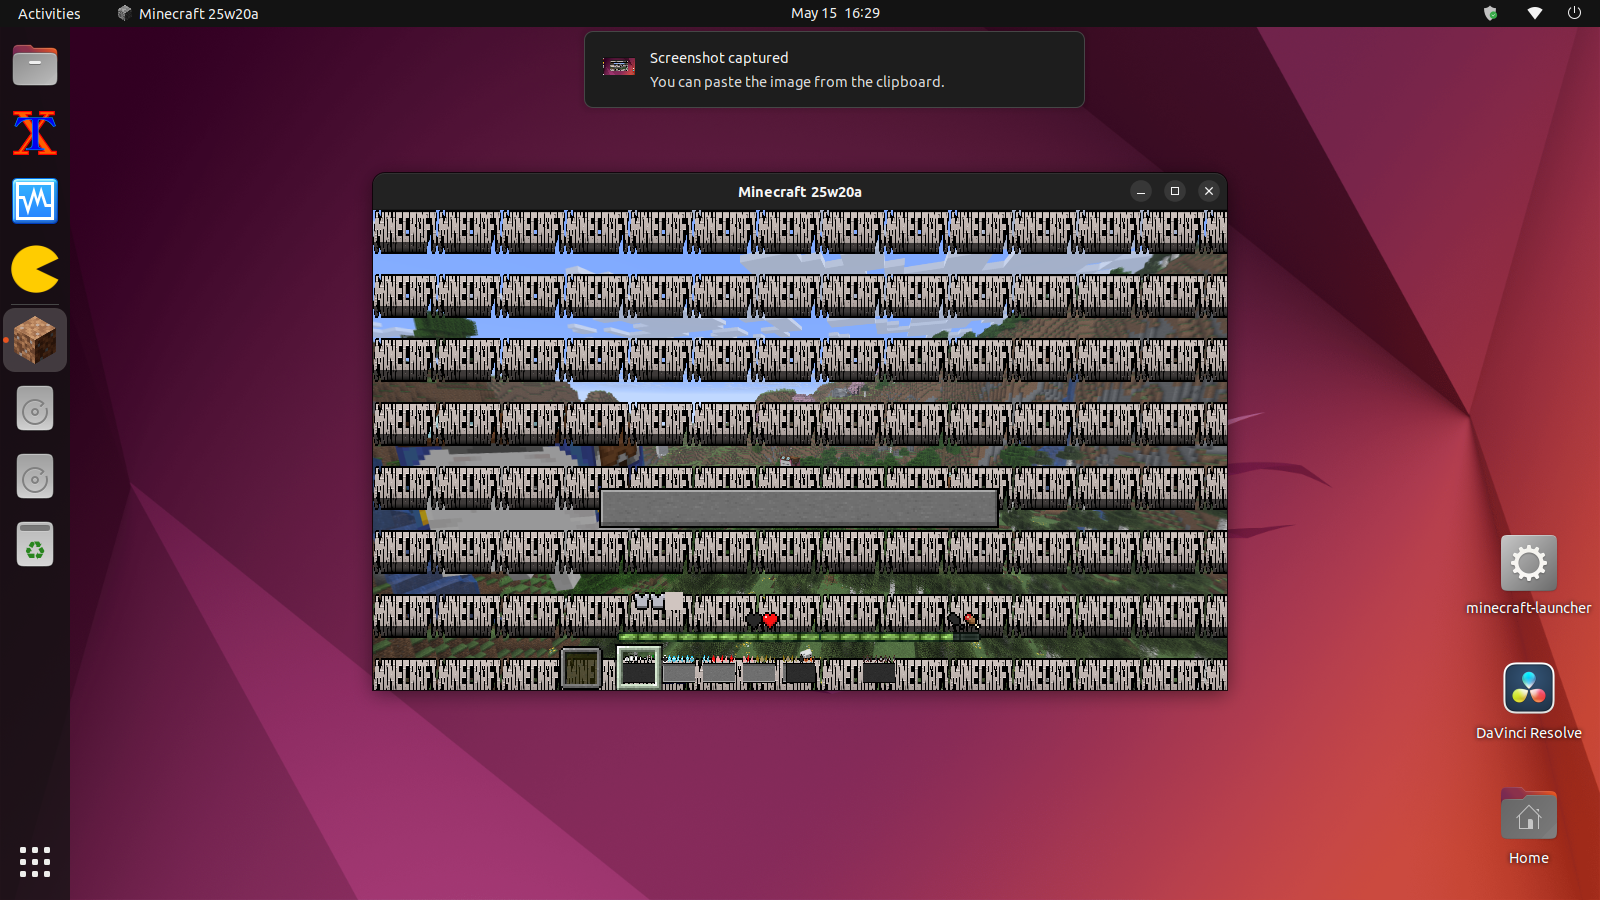Click the hunger drumstick icon in Minecraft

coord(970,620)
